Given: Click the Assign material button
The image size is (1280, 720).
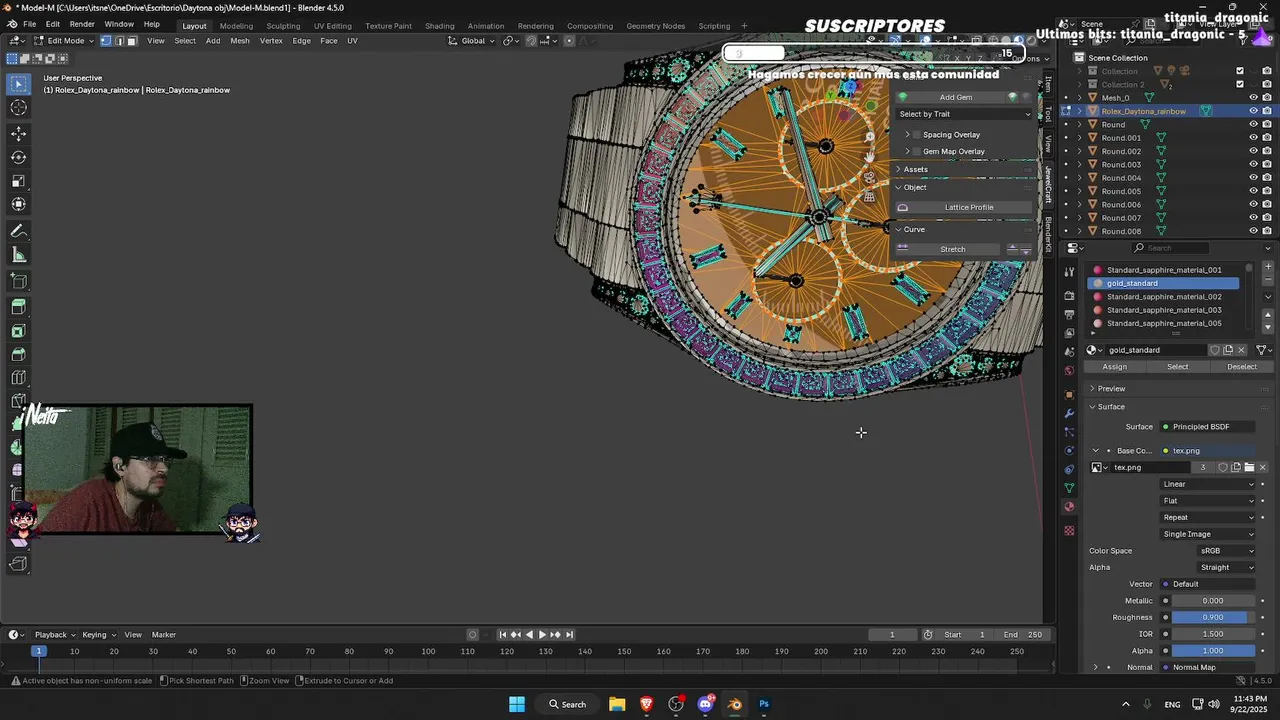Looking at the screenshot, I should click(x=1115, y=367).
